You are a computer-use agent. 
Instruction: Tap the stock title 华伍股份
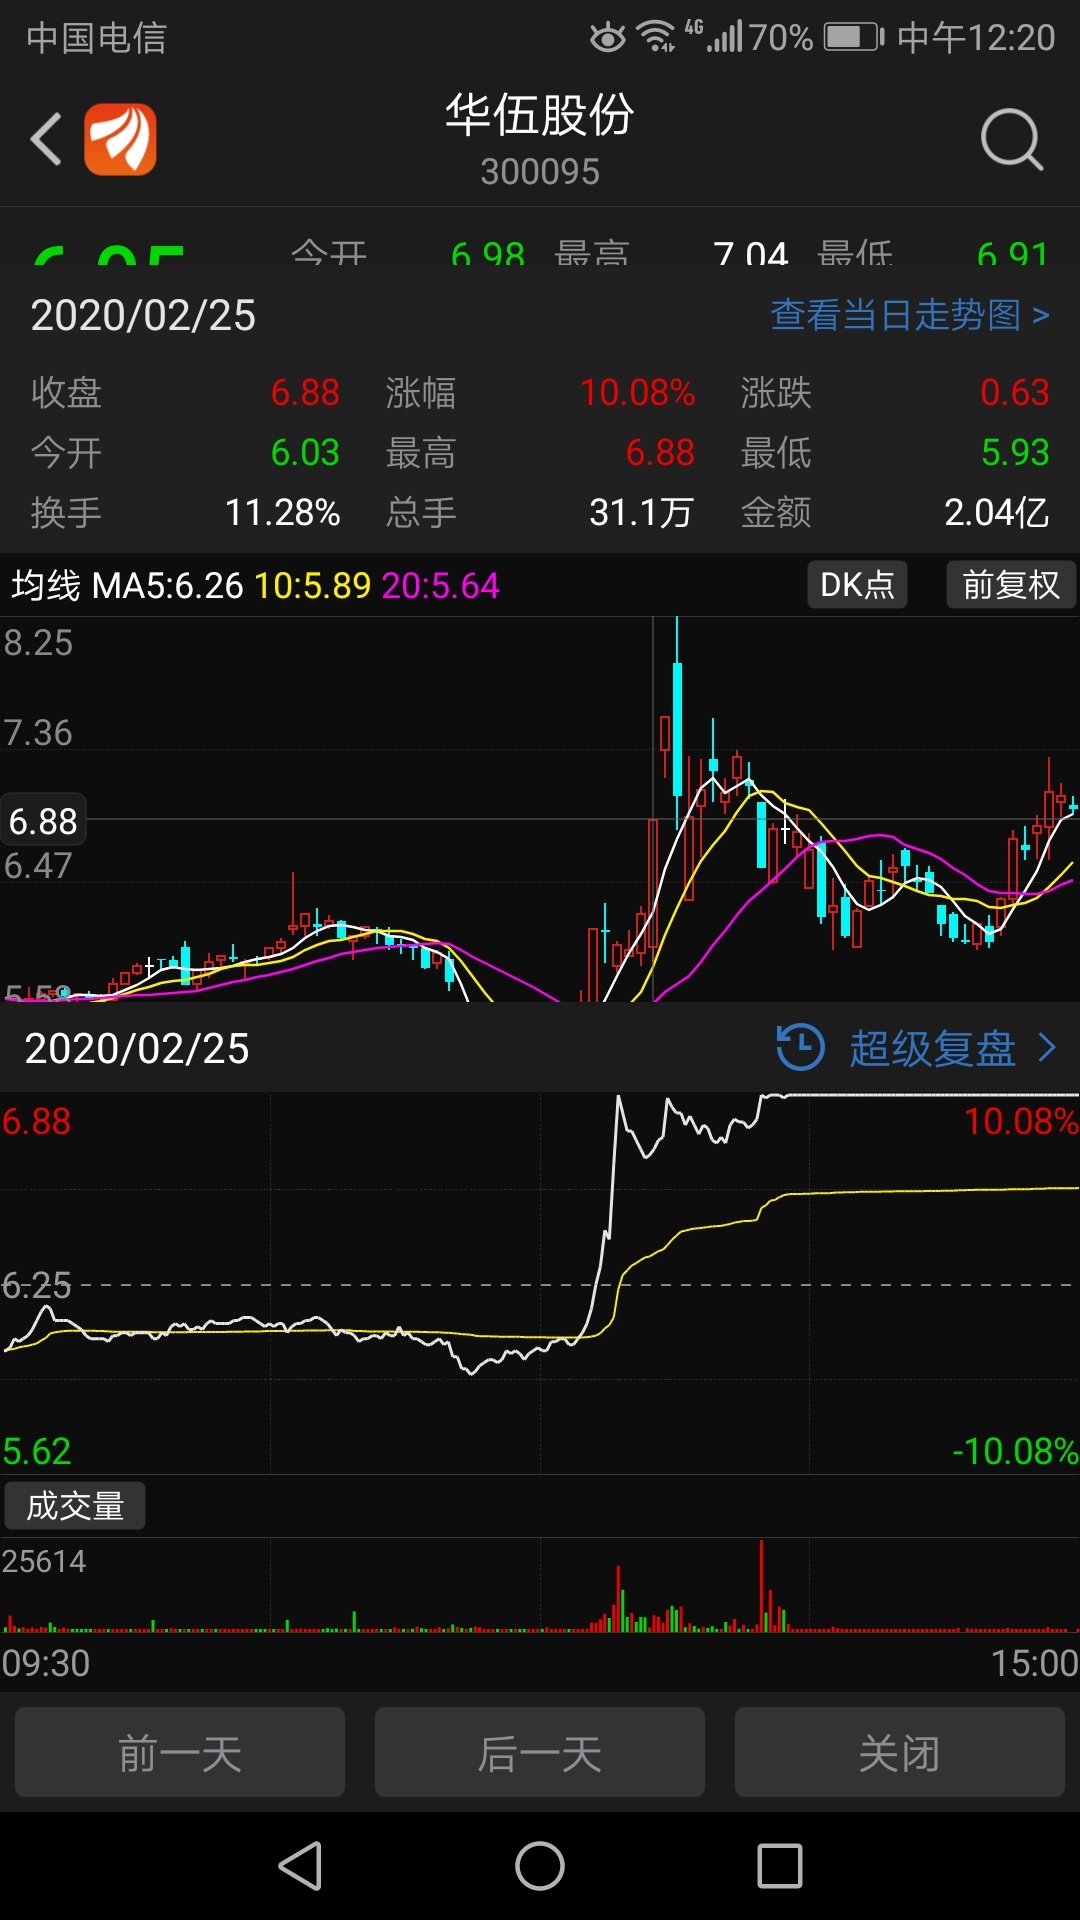[x=540, y=115]
